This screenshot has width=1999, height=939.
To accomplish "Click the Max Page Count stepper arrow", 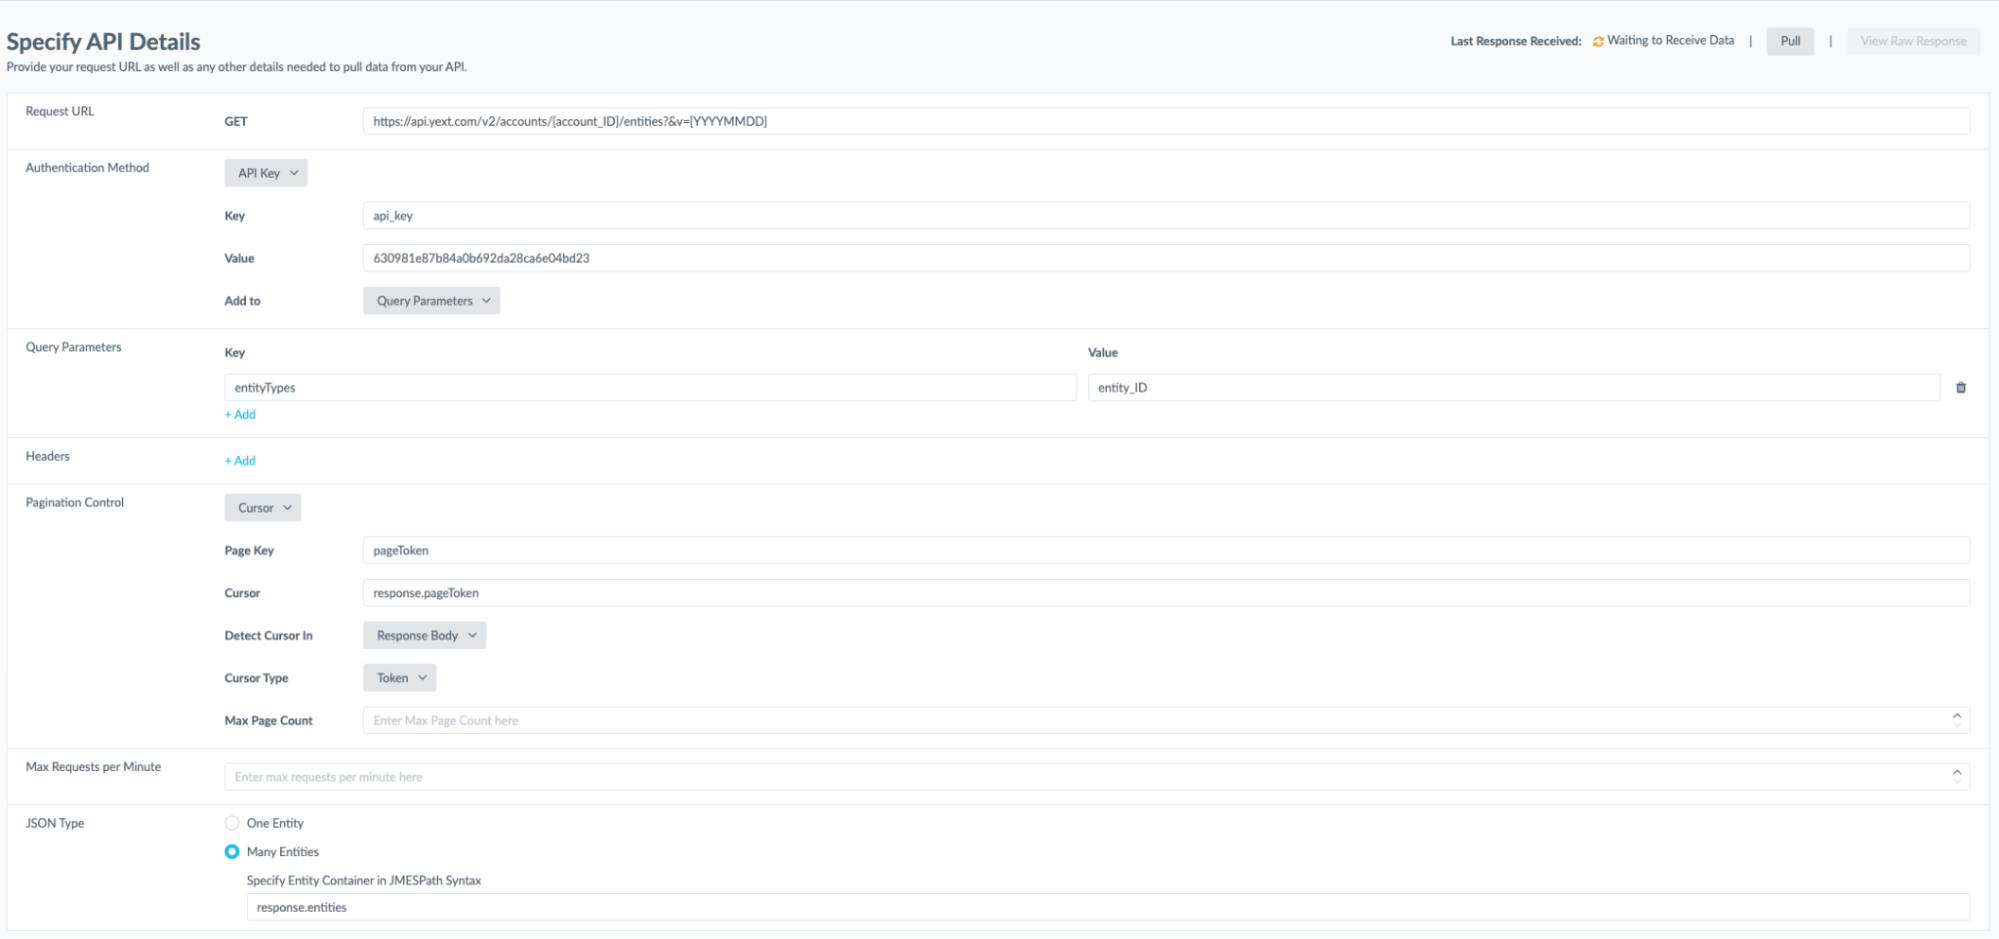I will coord(1956,717).
